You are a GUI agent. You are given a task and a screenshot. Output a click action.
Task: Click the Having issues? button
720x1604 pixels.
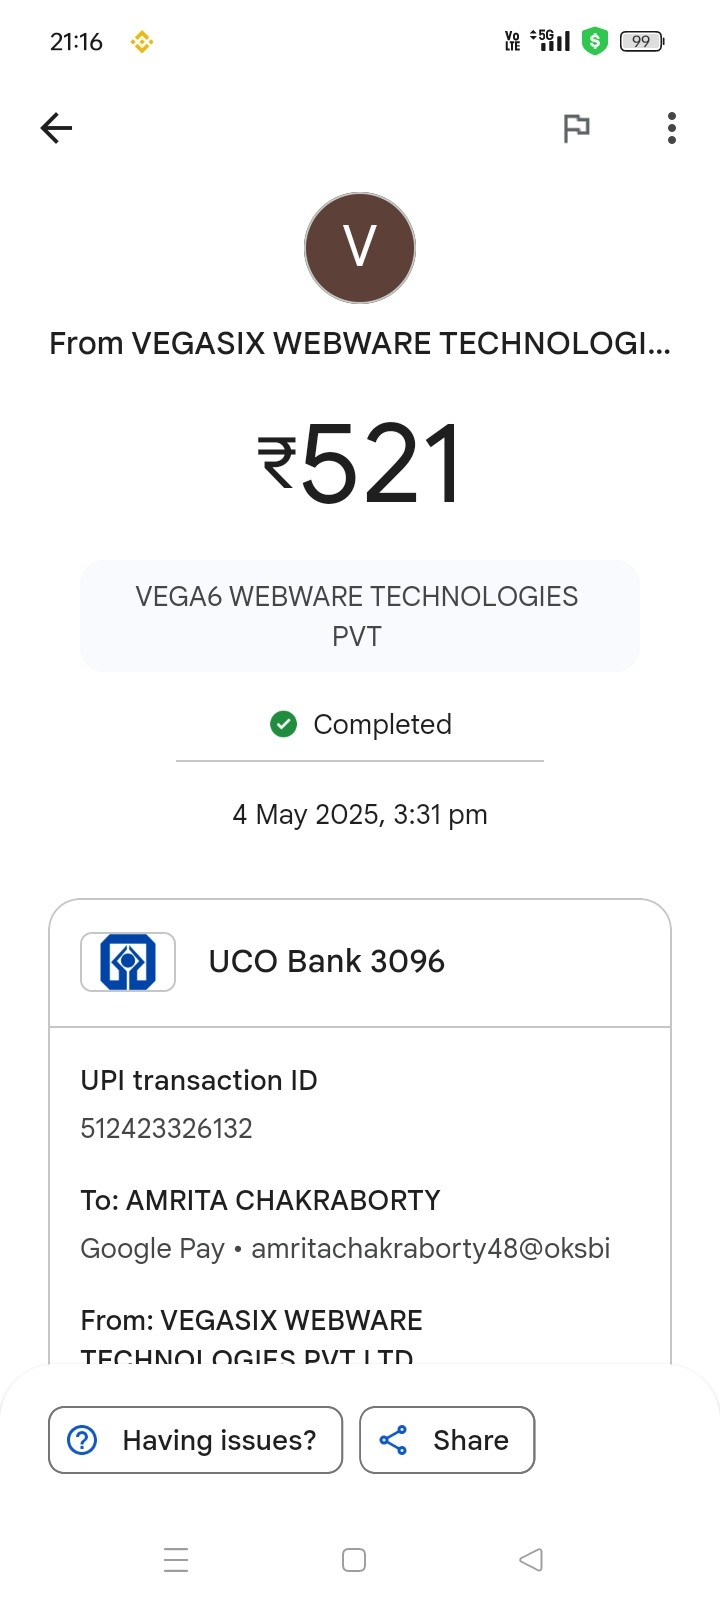196,1440
